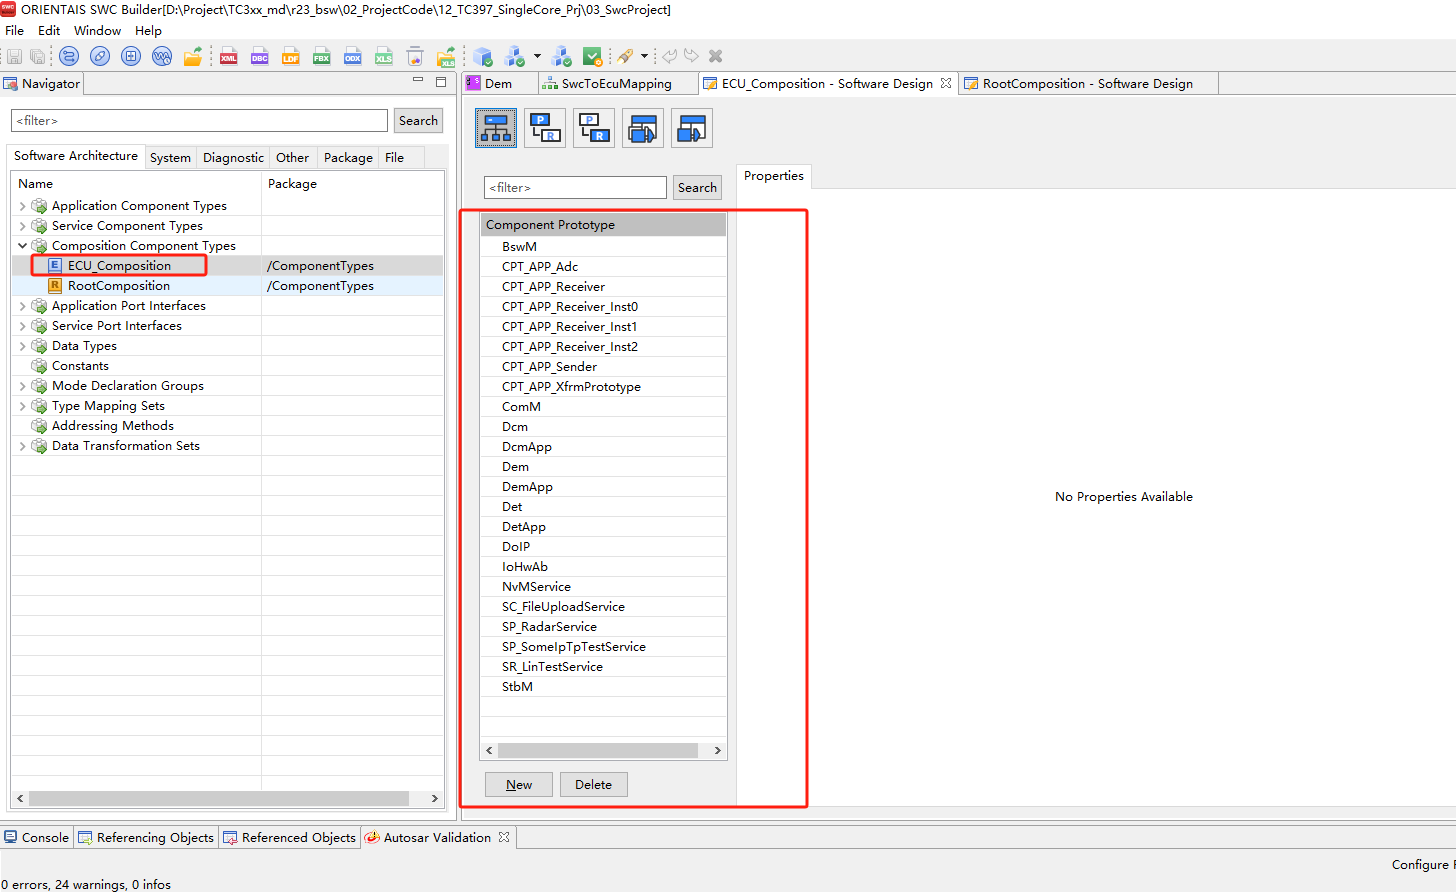Click the green checkmark validation icon
This screenshot has width=1456, height=892.
click(592, 57)
